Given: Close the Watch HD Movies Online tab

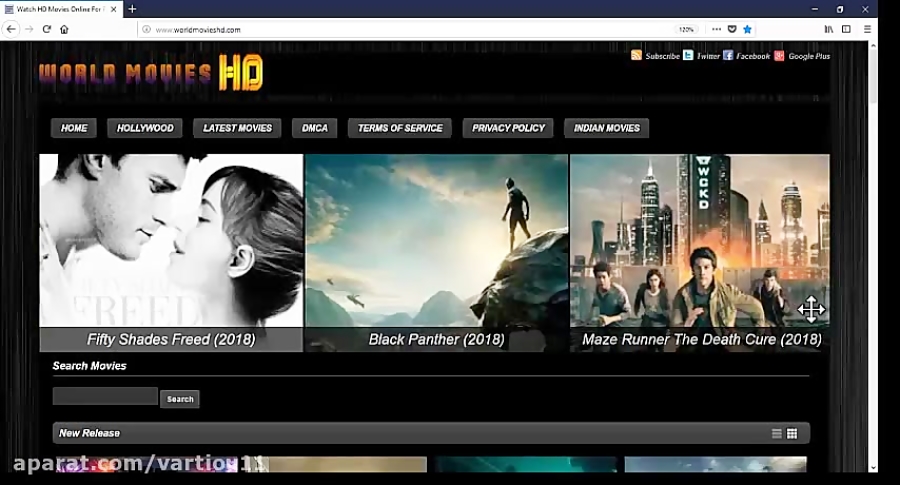Looking at the screenshot, I should click(114, 9).
